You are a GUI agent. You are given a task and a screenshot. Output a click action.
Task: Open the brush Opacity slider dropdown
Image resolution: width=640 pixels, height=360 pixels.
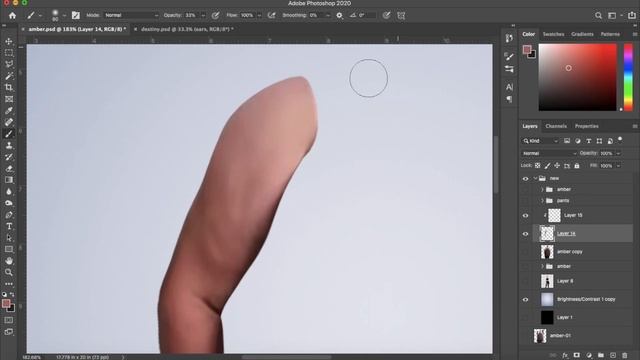coord(203,16)
